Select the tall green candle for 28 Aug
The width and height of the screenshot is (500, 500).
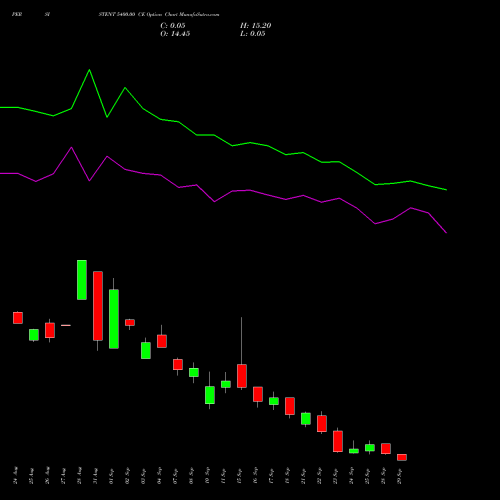pos(82,280)
